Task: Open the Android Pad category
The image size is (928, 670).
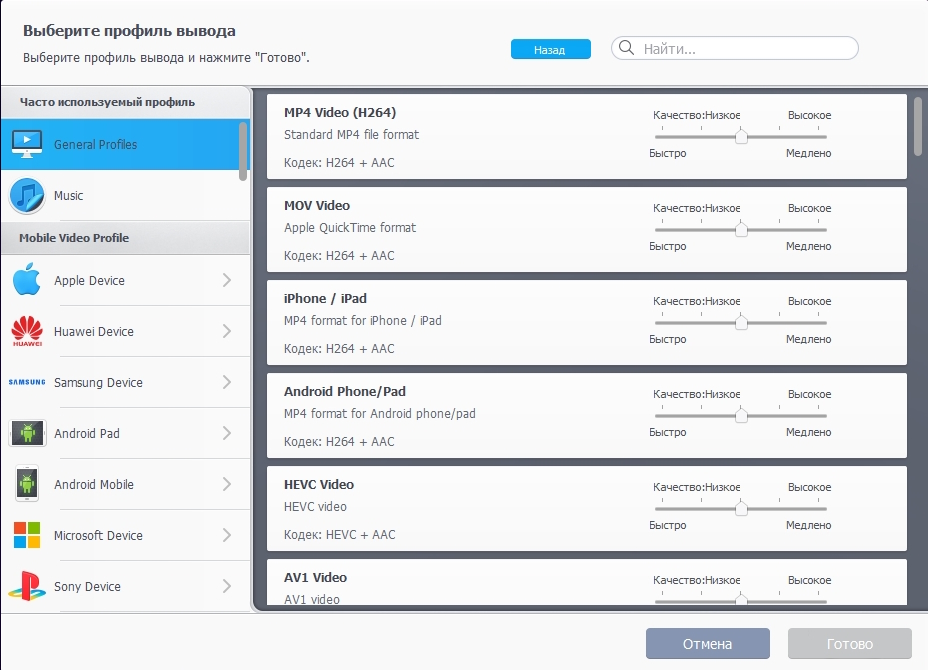Action: point(125,433)
